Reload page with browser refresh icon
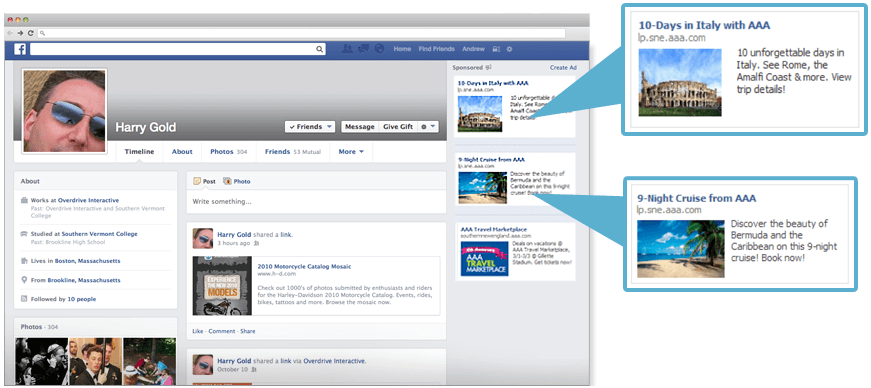Screen dimensions: 871x388 [x=31, y=33]
